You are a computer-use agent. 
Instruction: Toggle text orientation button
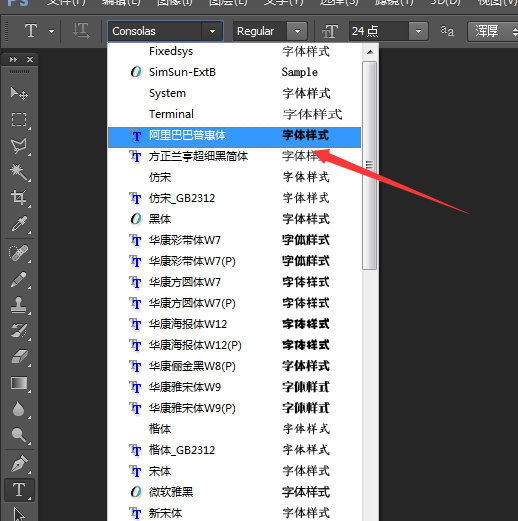point(81,31)
